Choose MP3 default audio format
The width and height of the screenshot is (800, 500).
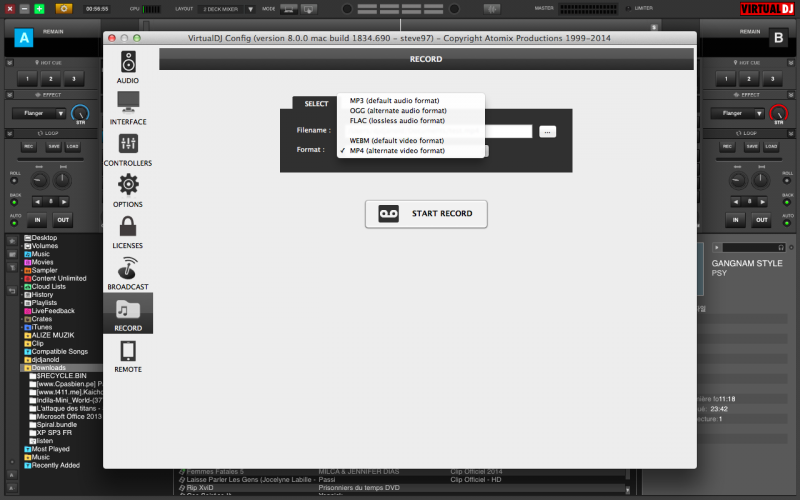[x=394, y=101]
